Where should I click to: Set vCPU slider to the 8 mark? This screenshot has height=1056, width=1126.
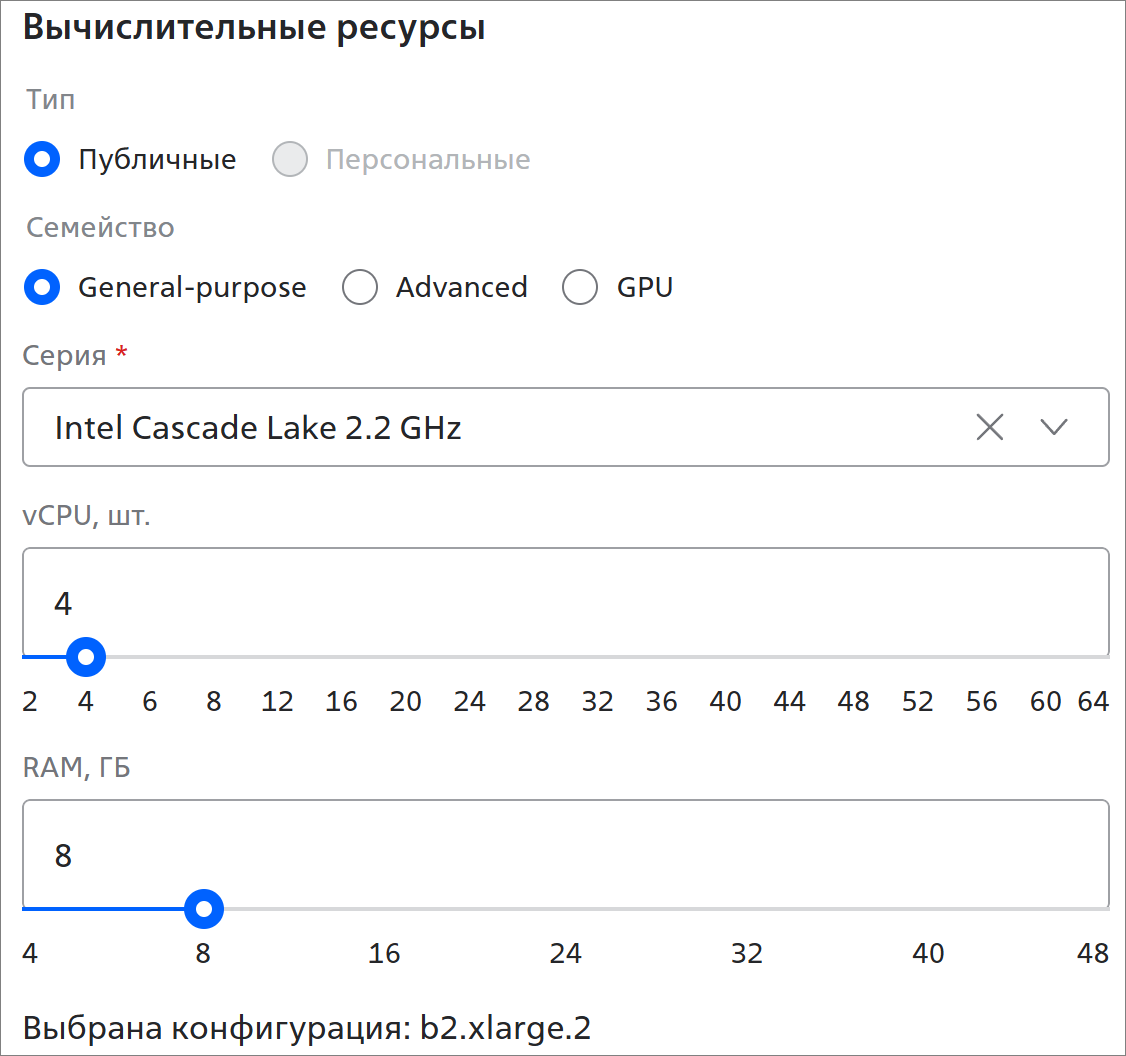point(214,657)
